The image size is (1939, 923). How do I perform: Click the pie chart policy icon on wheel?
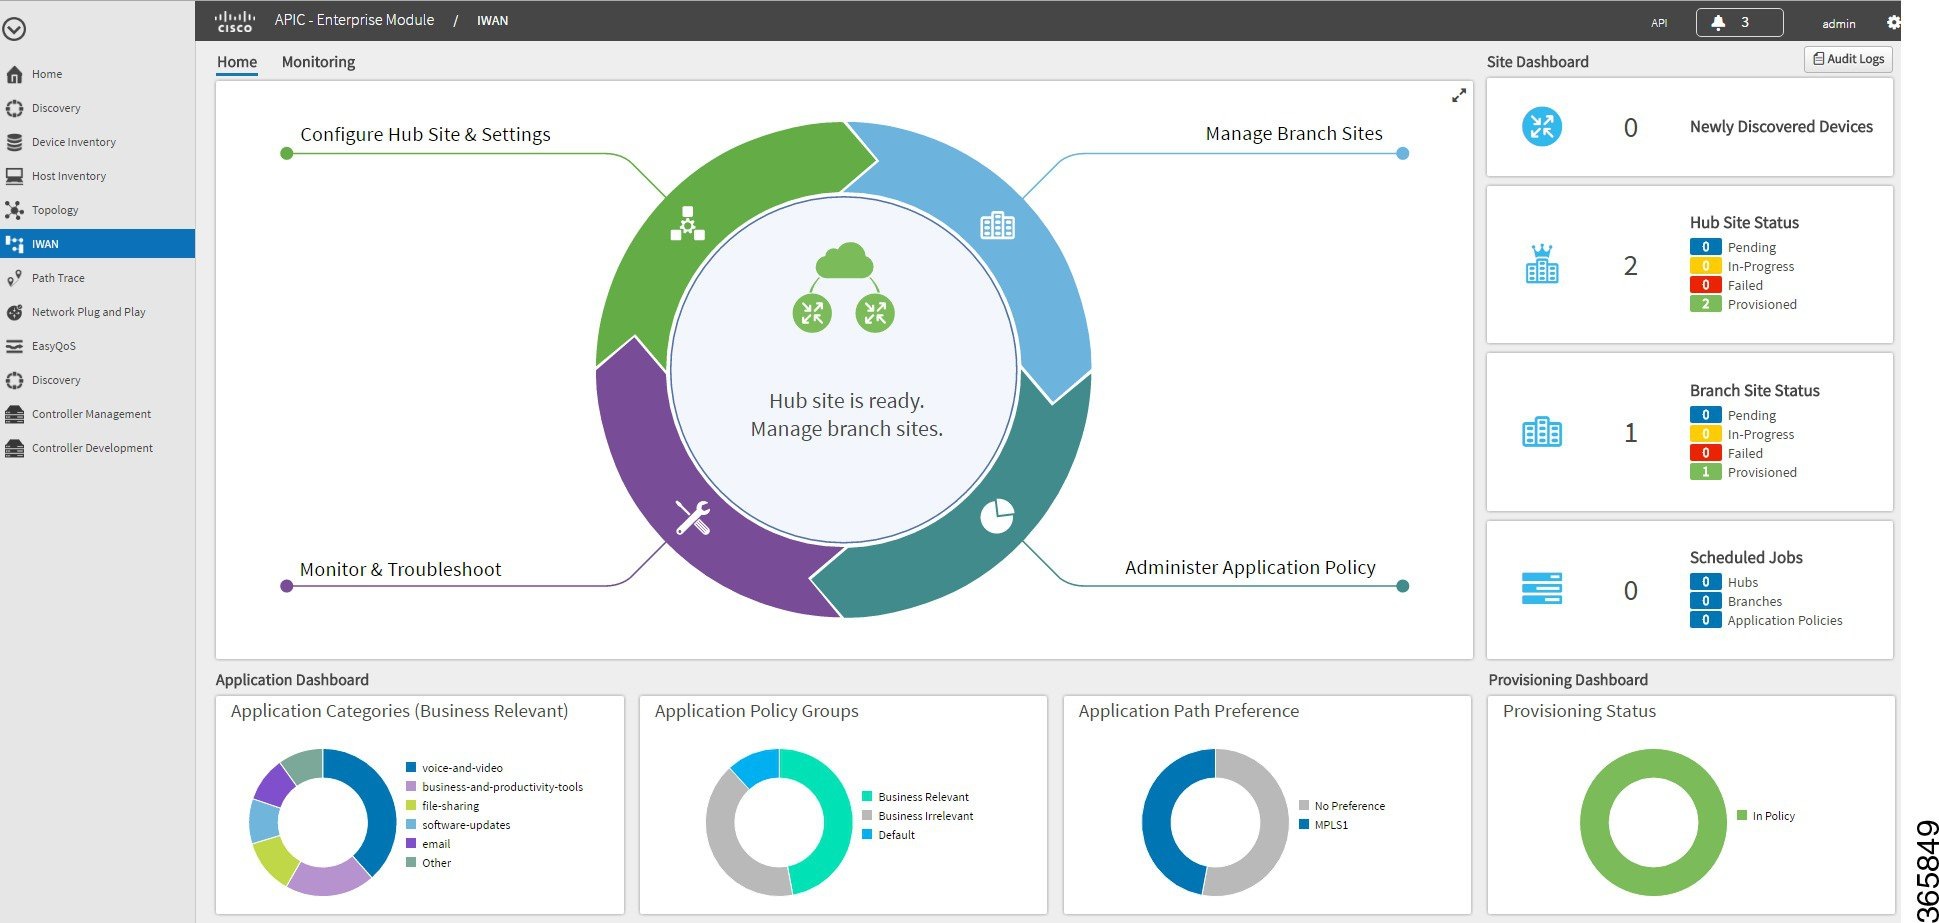tap(996, 516)
